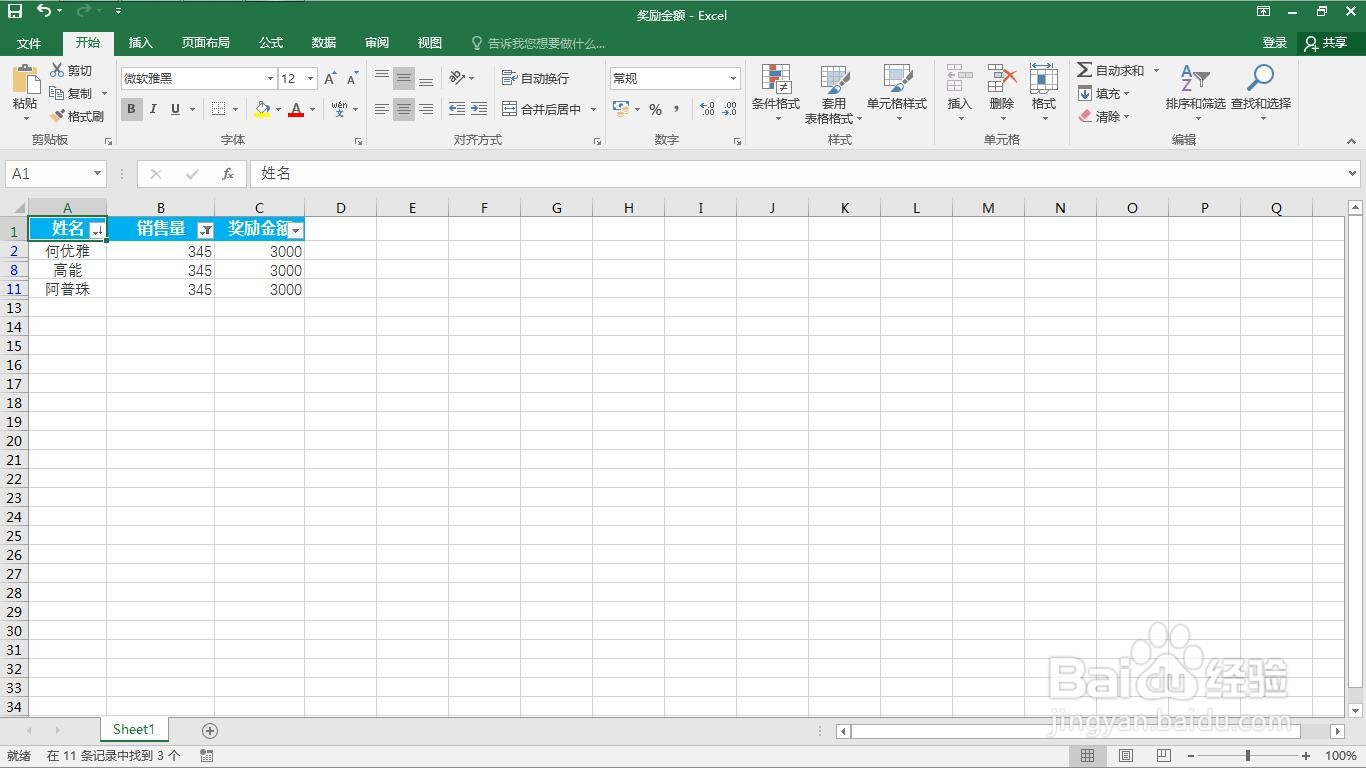
Task: Toggle middle vertical alignment
Action: click(x=404, y=78)
